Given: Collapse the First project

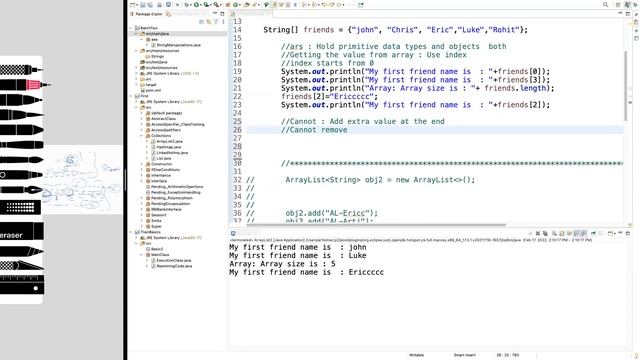Looking at the screenshot, I should point(131,96).
